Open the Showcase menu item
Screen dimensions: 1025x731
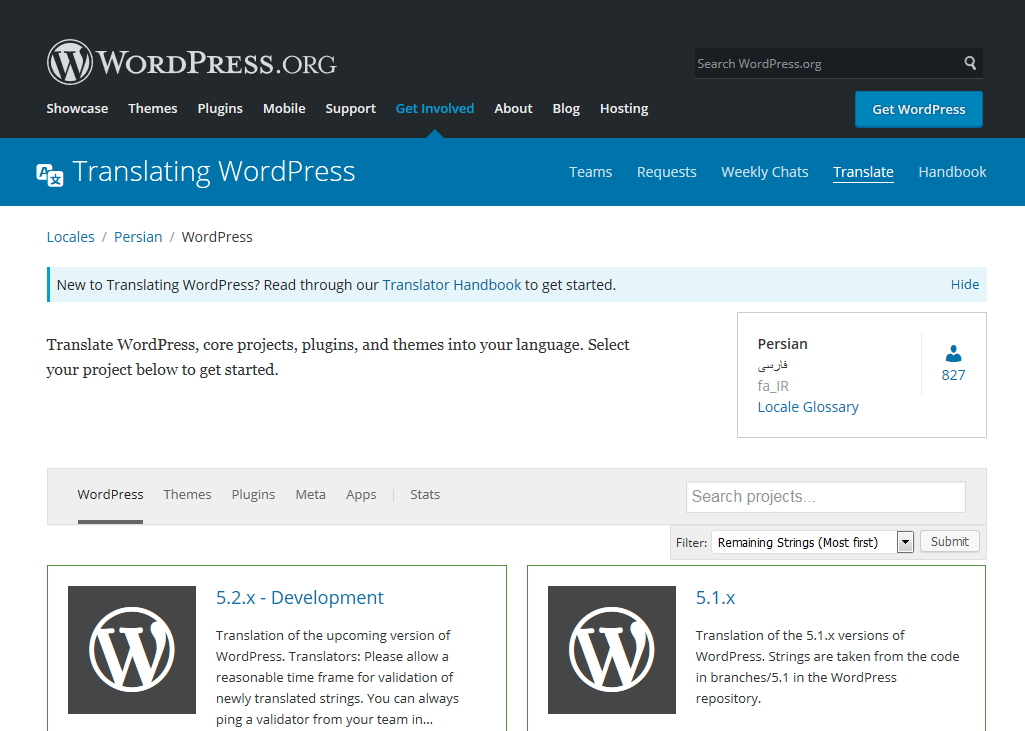[77, 109]
